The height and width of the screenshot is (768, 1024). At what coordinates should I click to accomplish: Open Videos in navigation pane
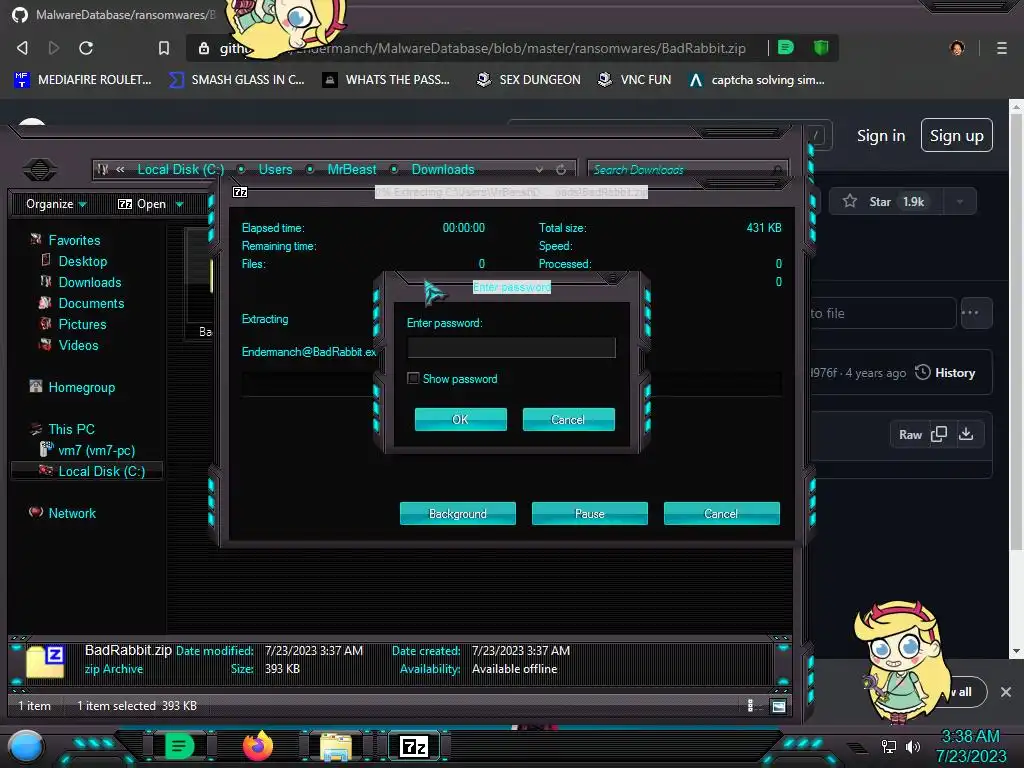pos(78,345)
